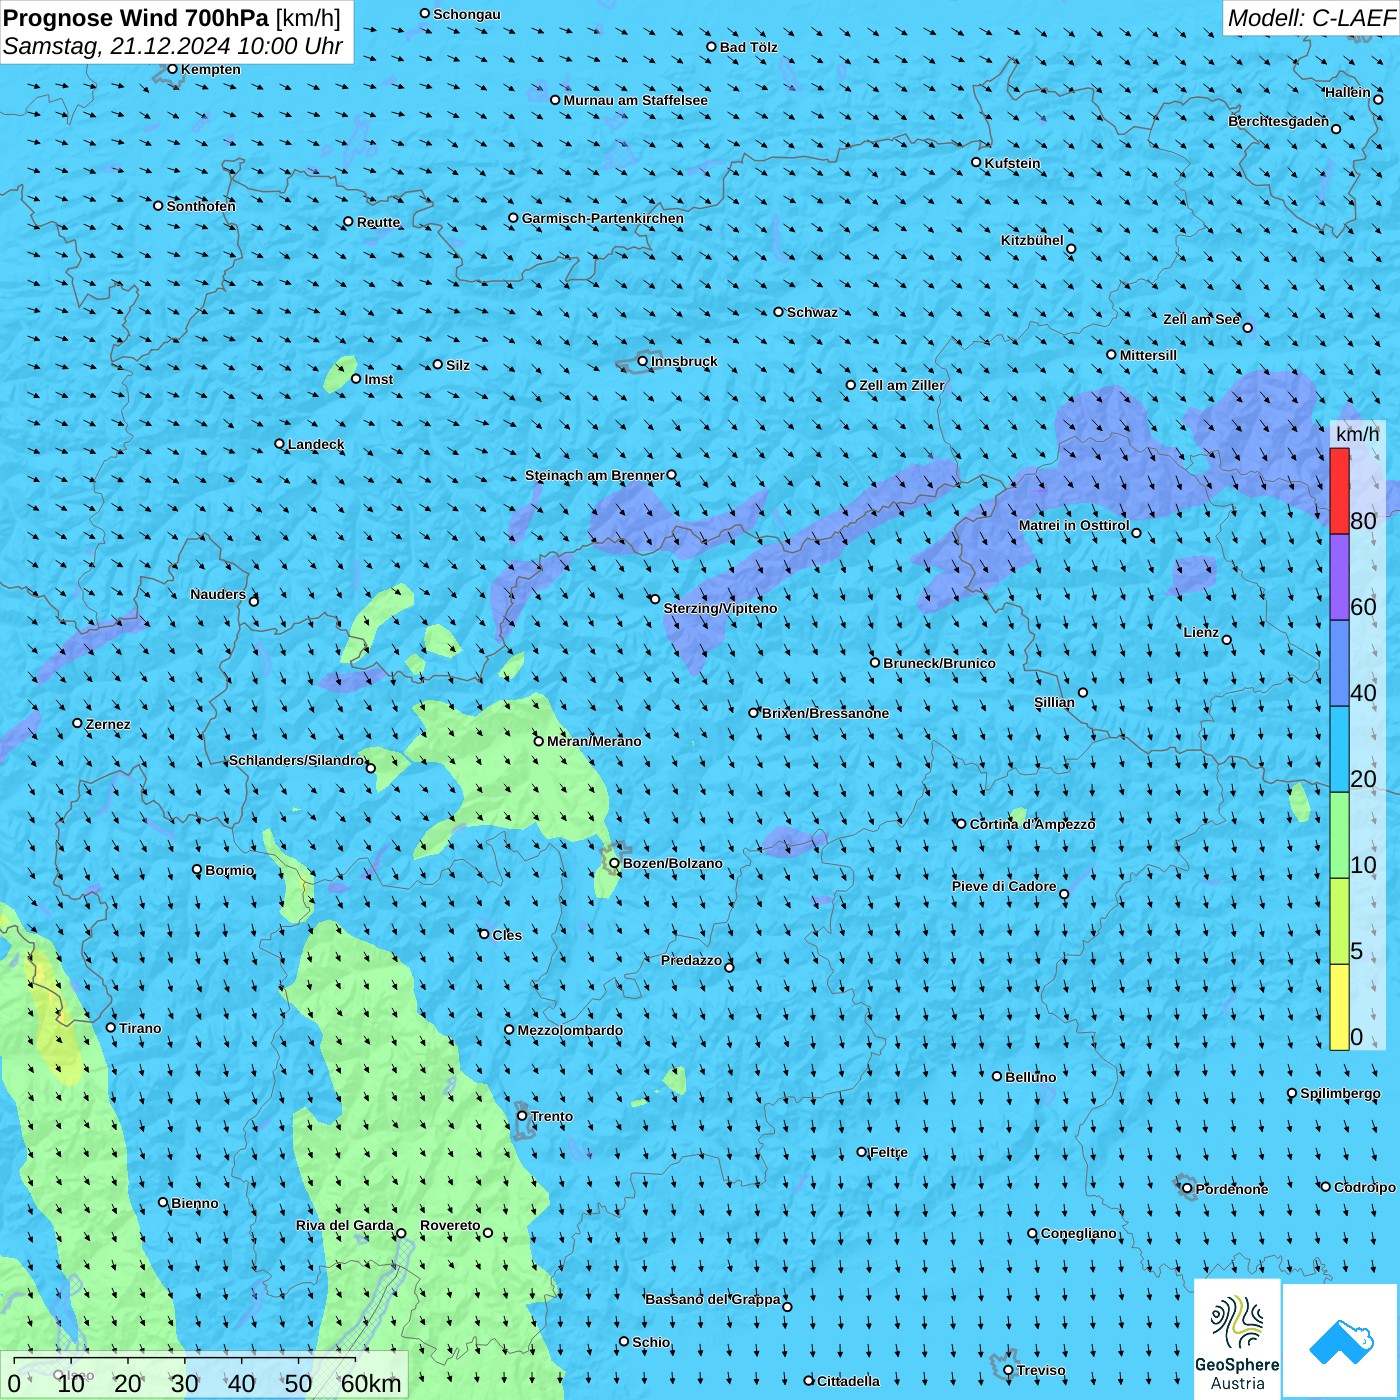Click the Bruneck/Brunico label
The height and width of the screenshot is (1400, 1400).
tap(939, 663)
